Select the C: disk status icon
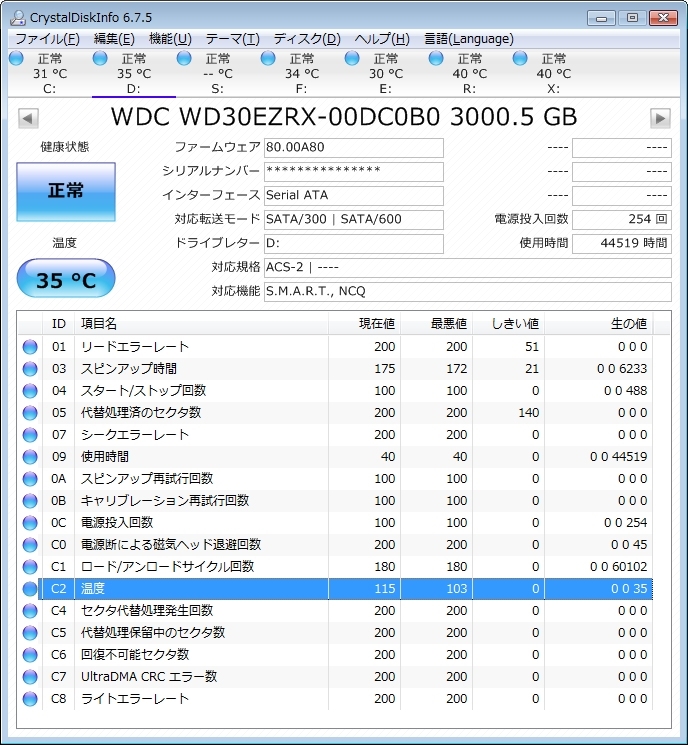688x745 pixels. coord(16,58)
